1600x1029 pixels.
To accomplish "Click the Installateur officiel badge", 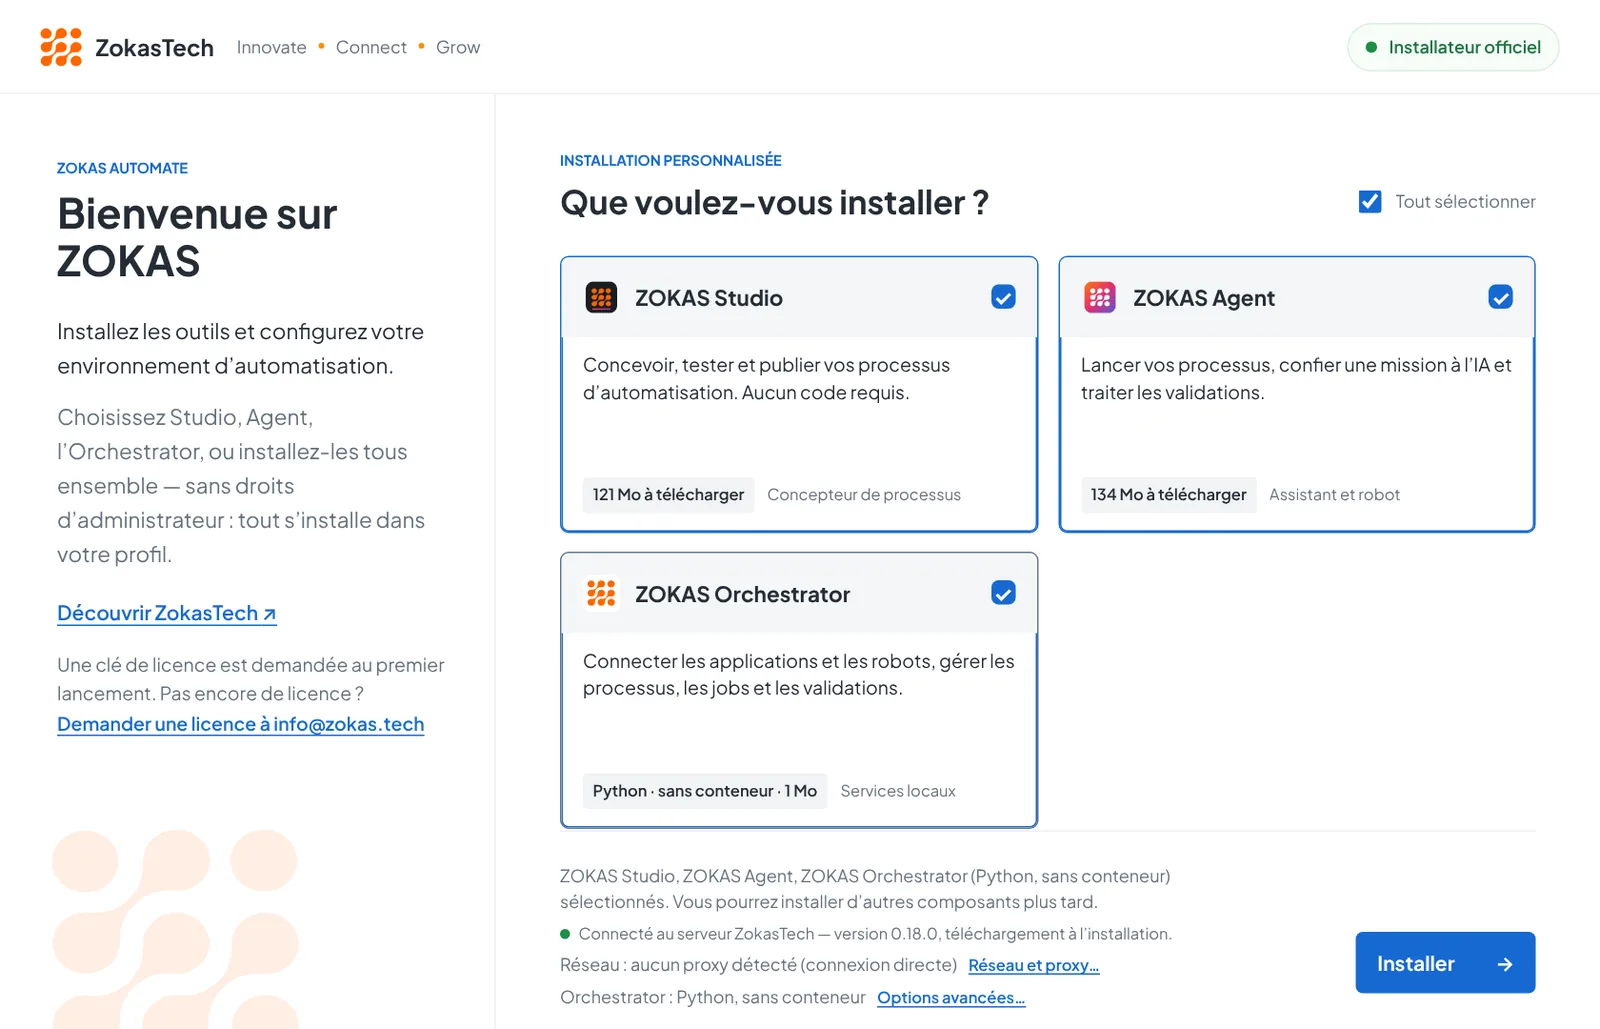I will coord(1453,47).
